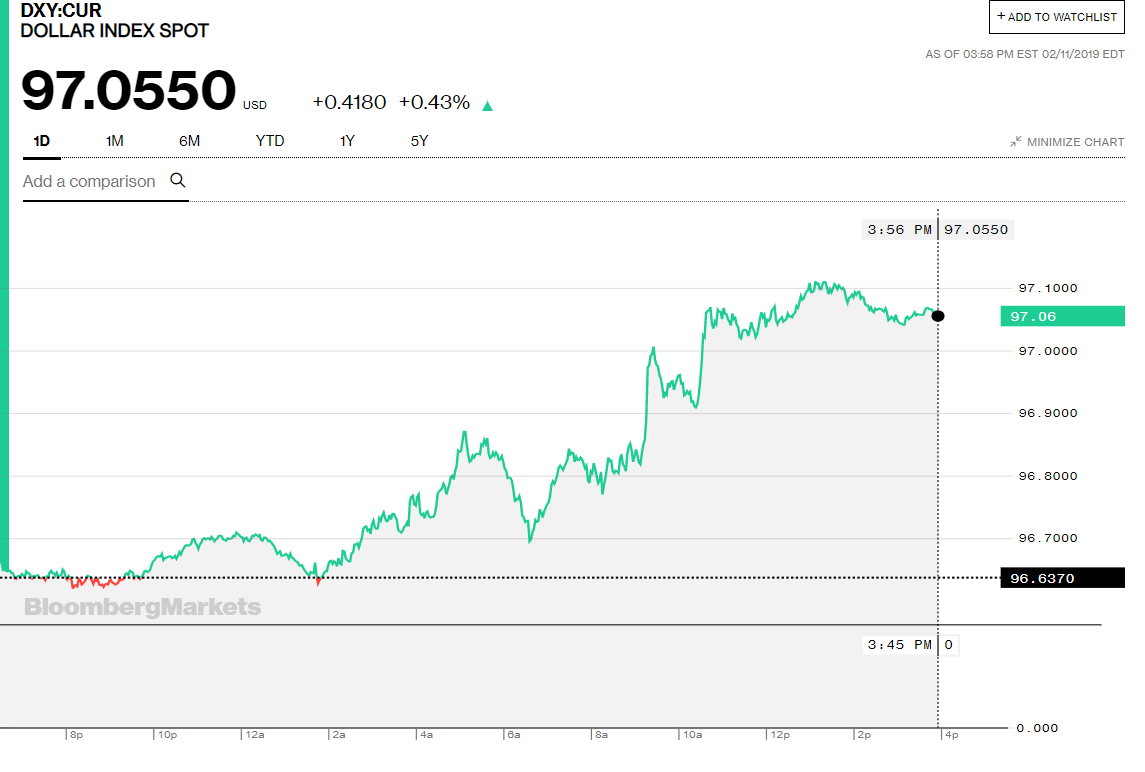Click the 3:56 PM tooltip time

tap(900, 229)
